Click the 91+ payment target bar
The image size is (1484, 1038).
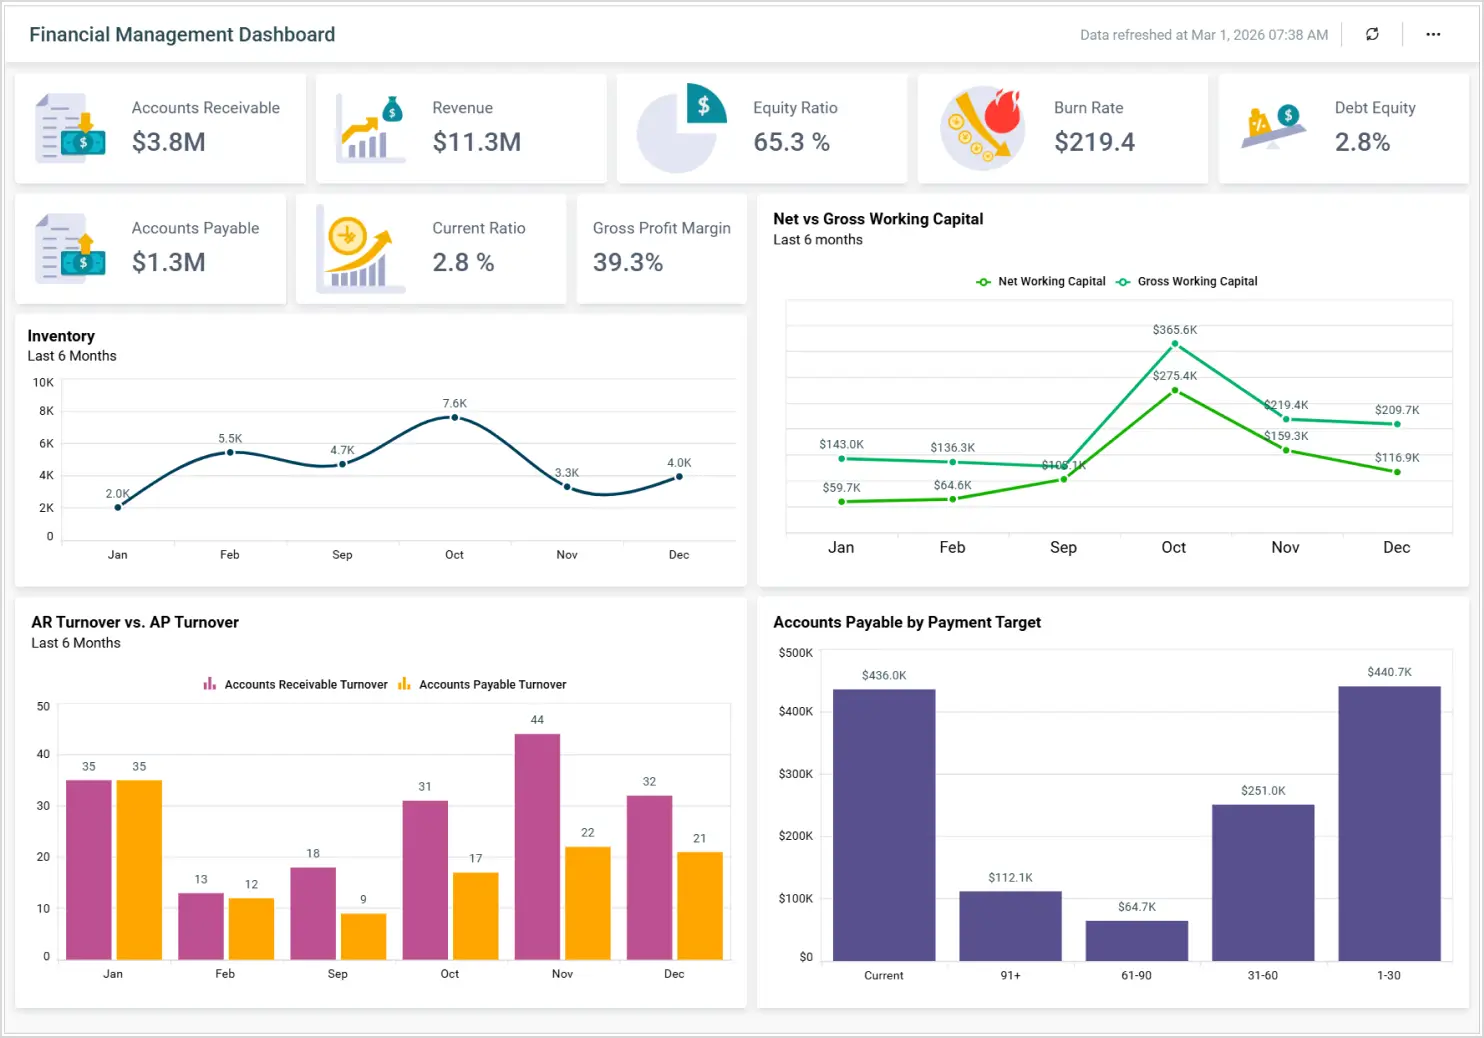1010,926
